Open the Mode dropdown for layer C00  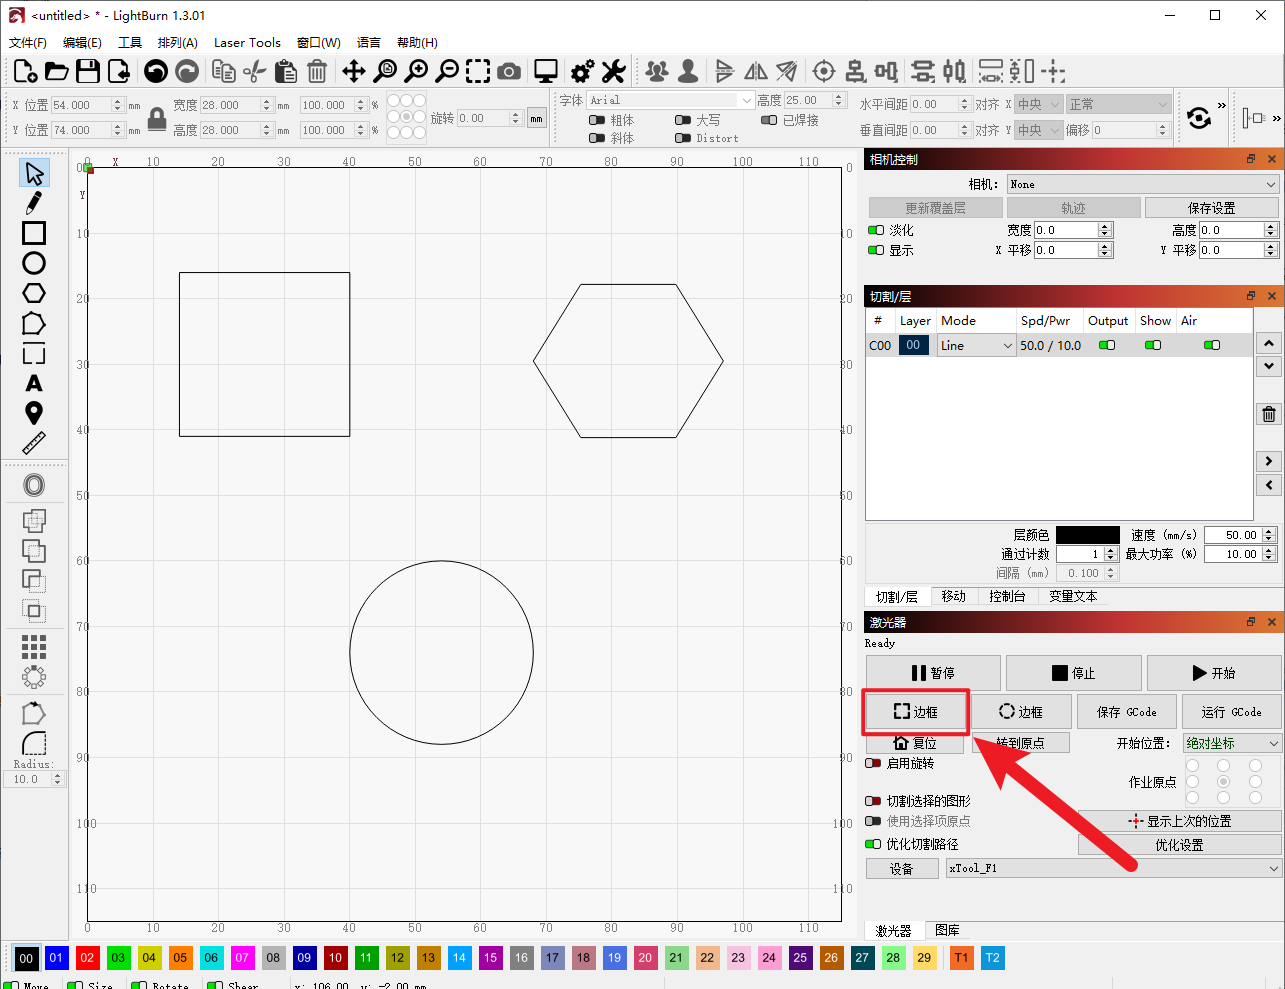coord(976,345)
